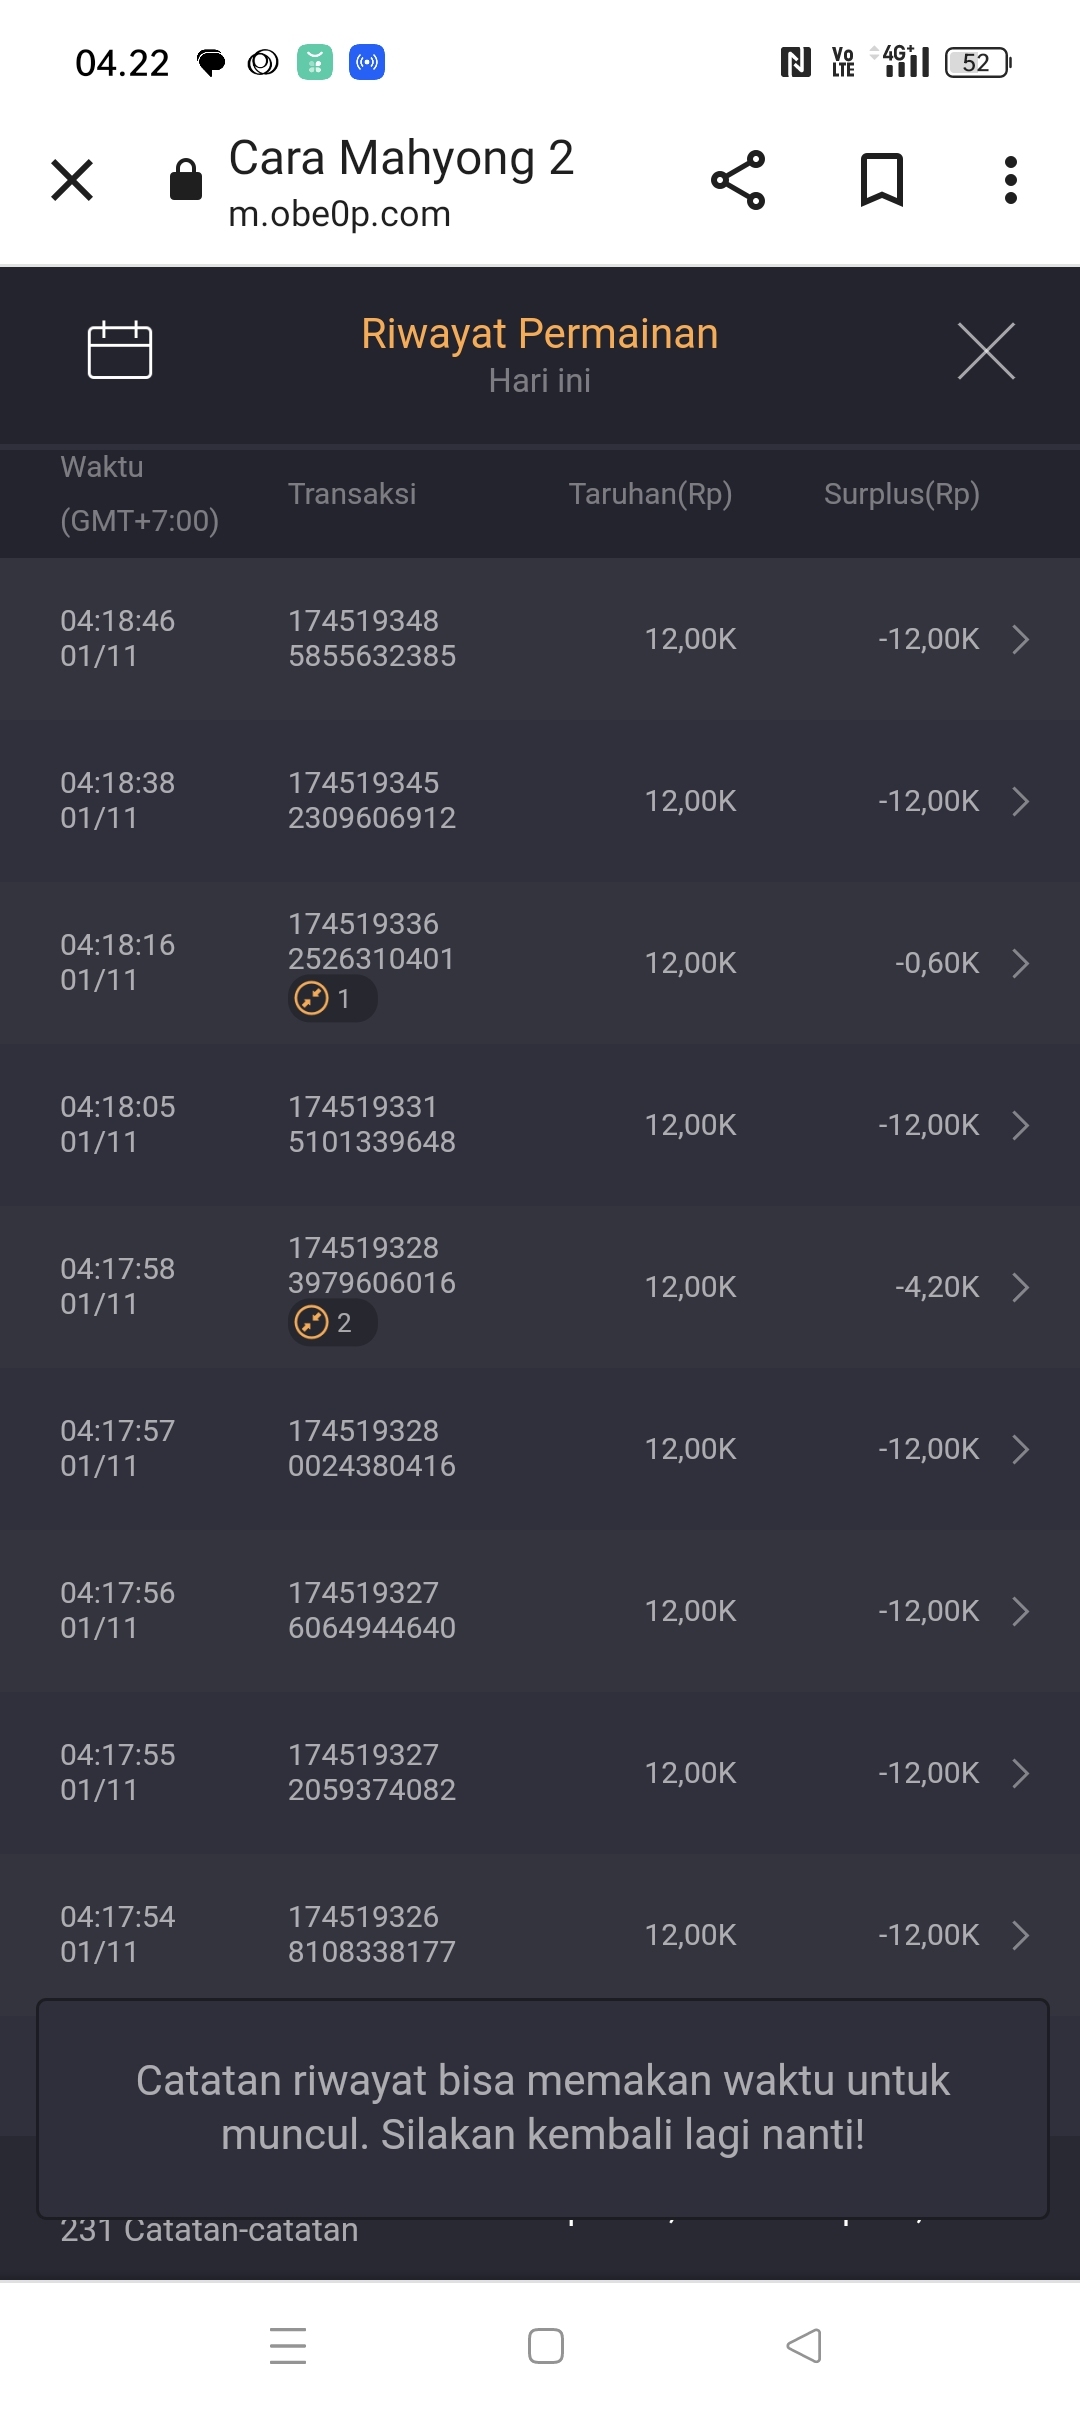Screen dimensions: 1080x2412
Task: Expand details for the 04:18:46 transaction
Action: (x=1020, y=639)
